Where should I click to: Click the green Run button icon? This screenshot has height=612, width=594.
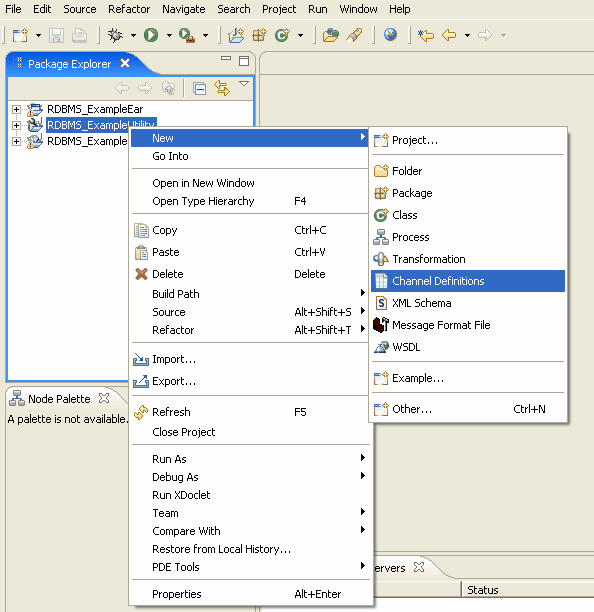coord(151,35)
